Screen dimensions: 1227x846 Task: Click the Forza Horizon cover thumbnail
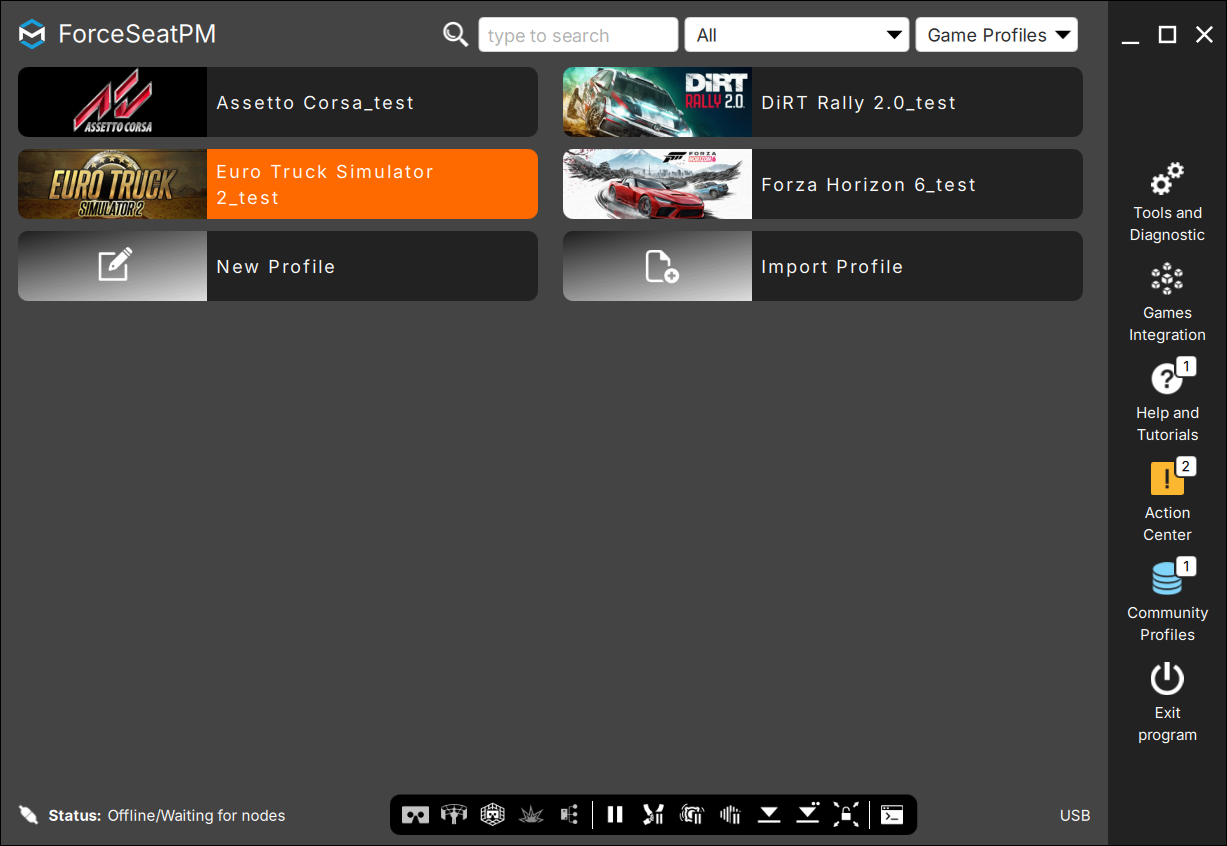[657, 184]
